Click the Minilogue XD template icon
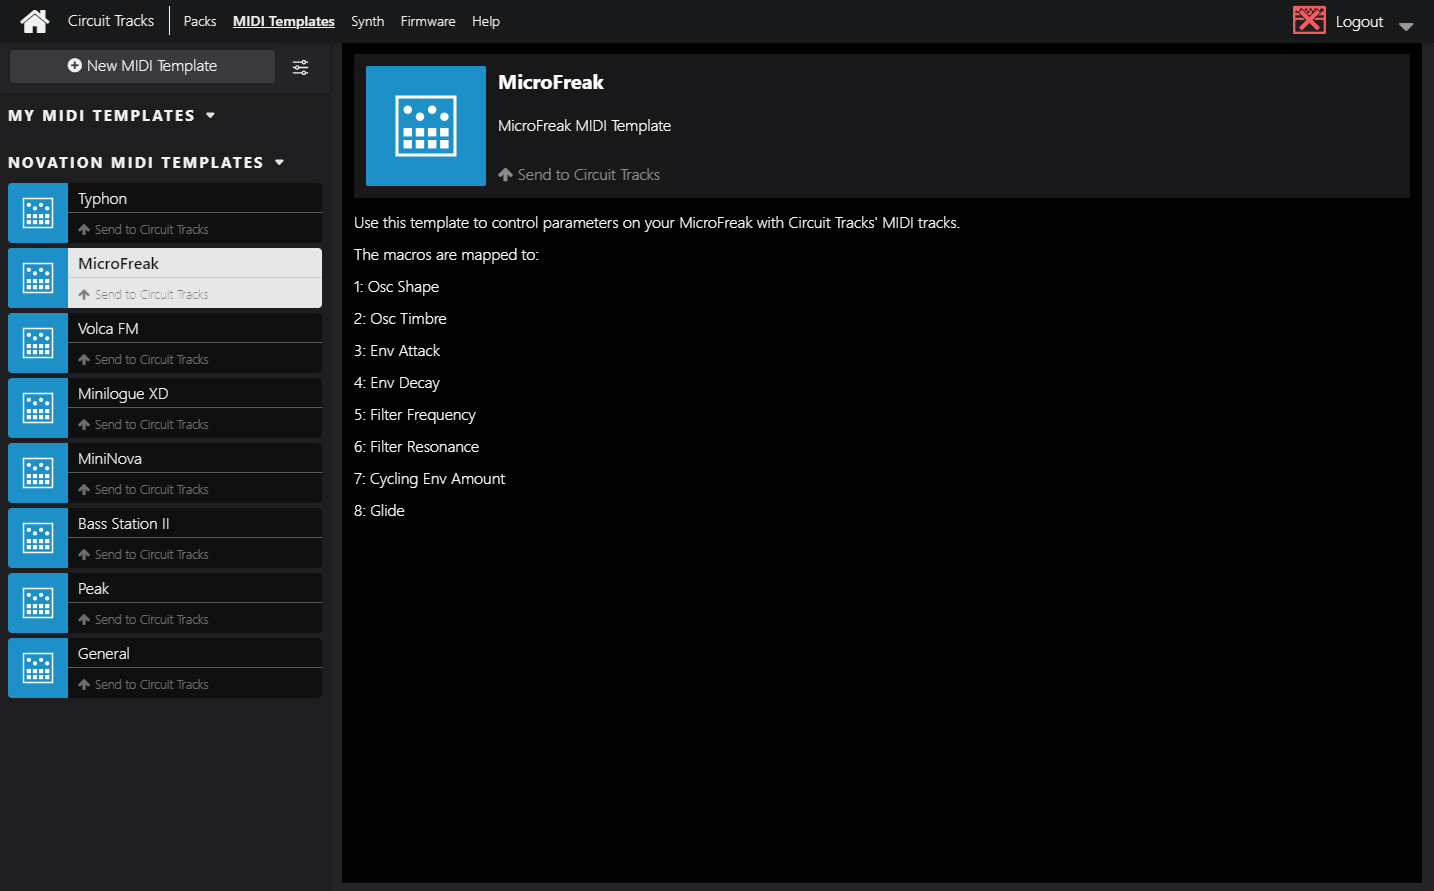 (38, 408)
